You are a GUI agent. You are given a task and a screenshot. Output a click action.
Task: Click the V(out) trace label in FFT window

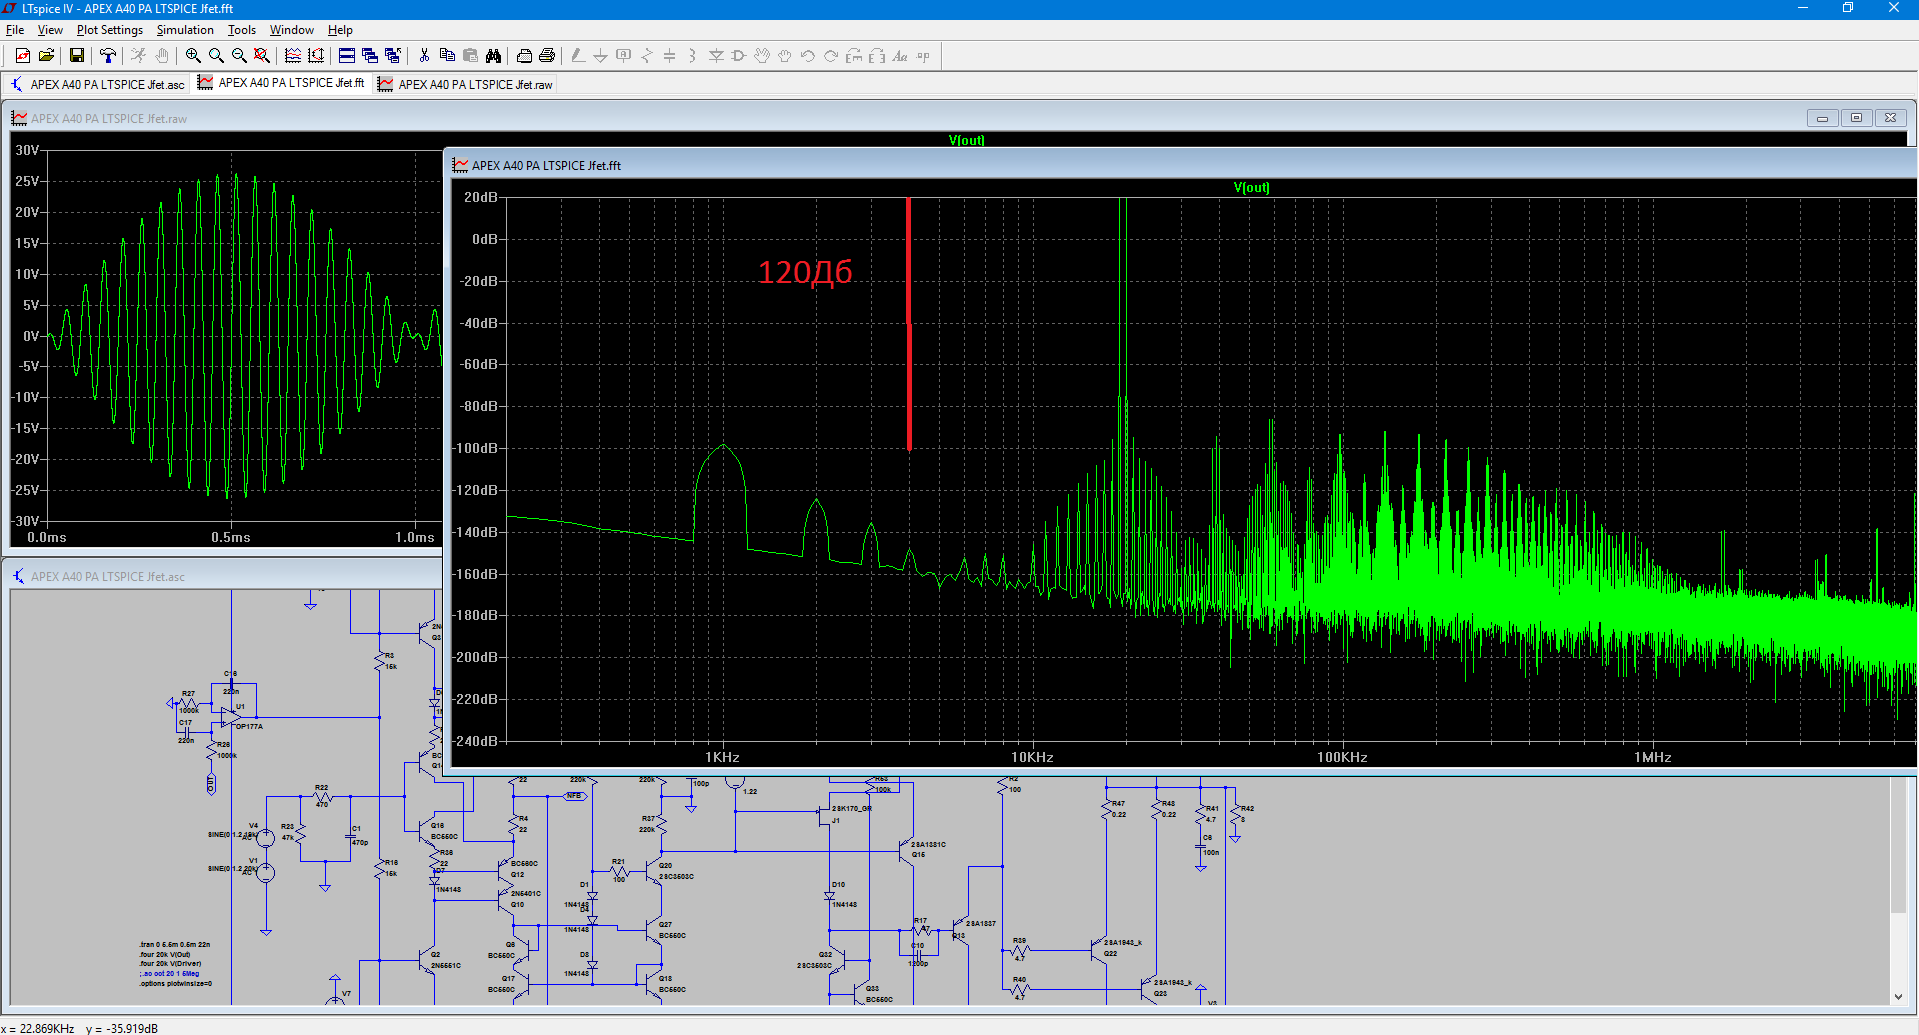coord(1251,187)
